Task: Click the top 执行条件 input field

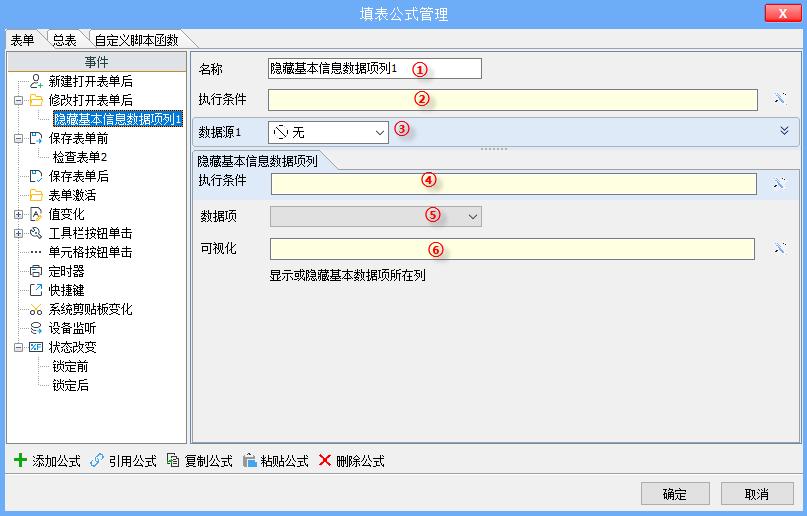Action: [x=513, y=100]
